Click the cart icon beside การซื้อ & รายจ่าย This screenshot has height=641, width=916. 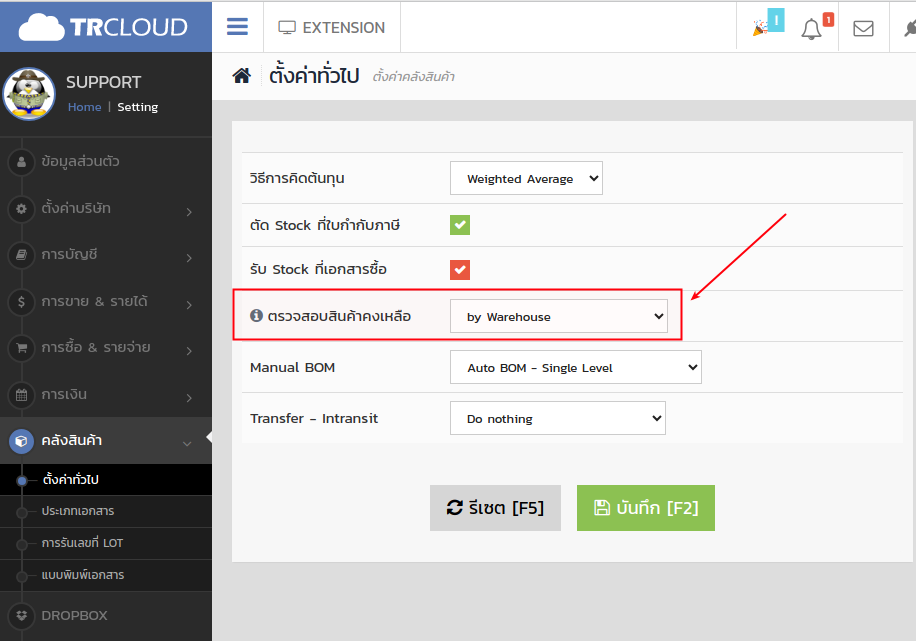coord(22,348)
